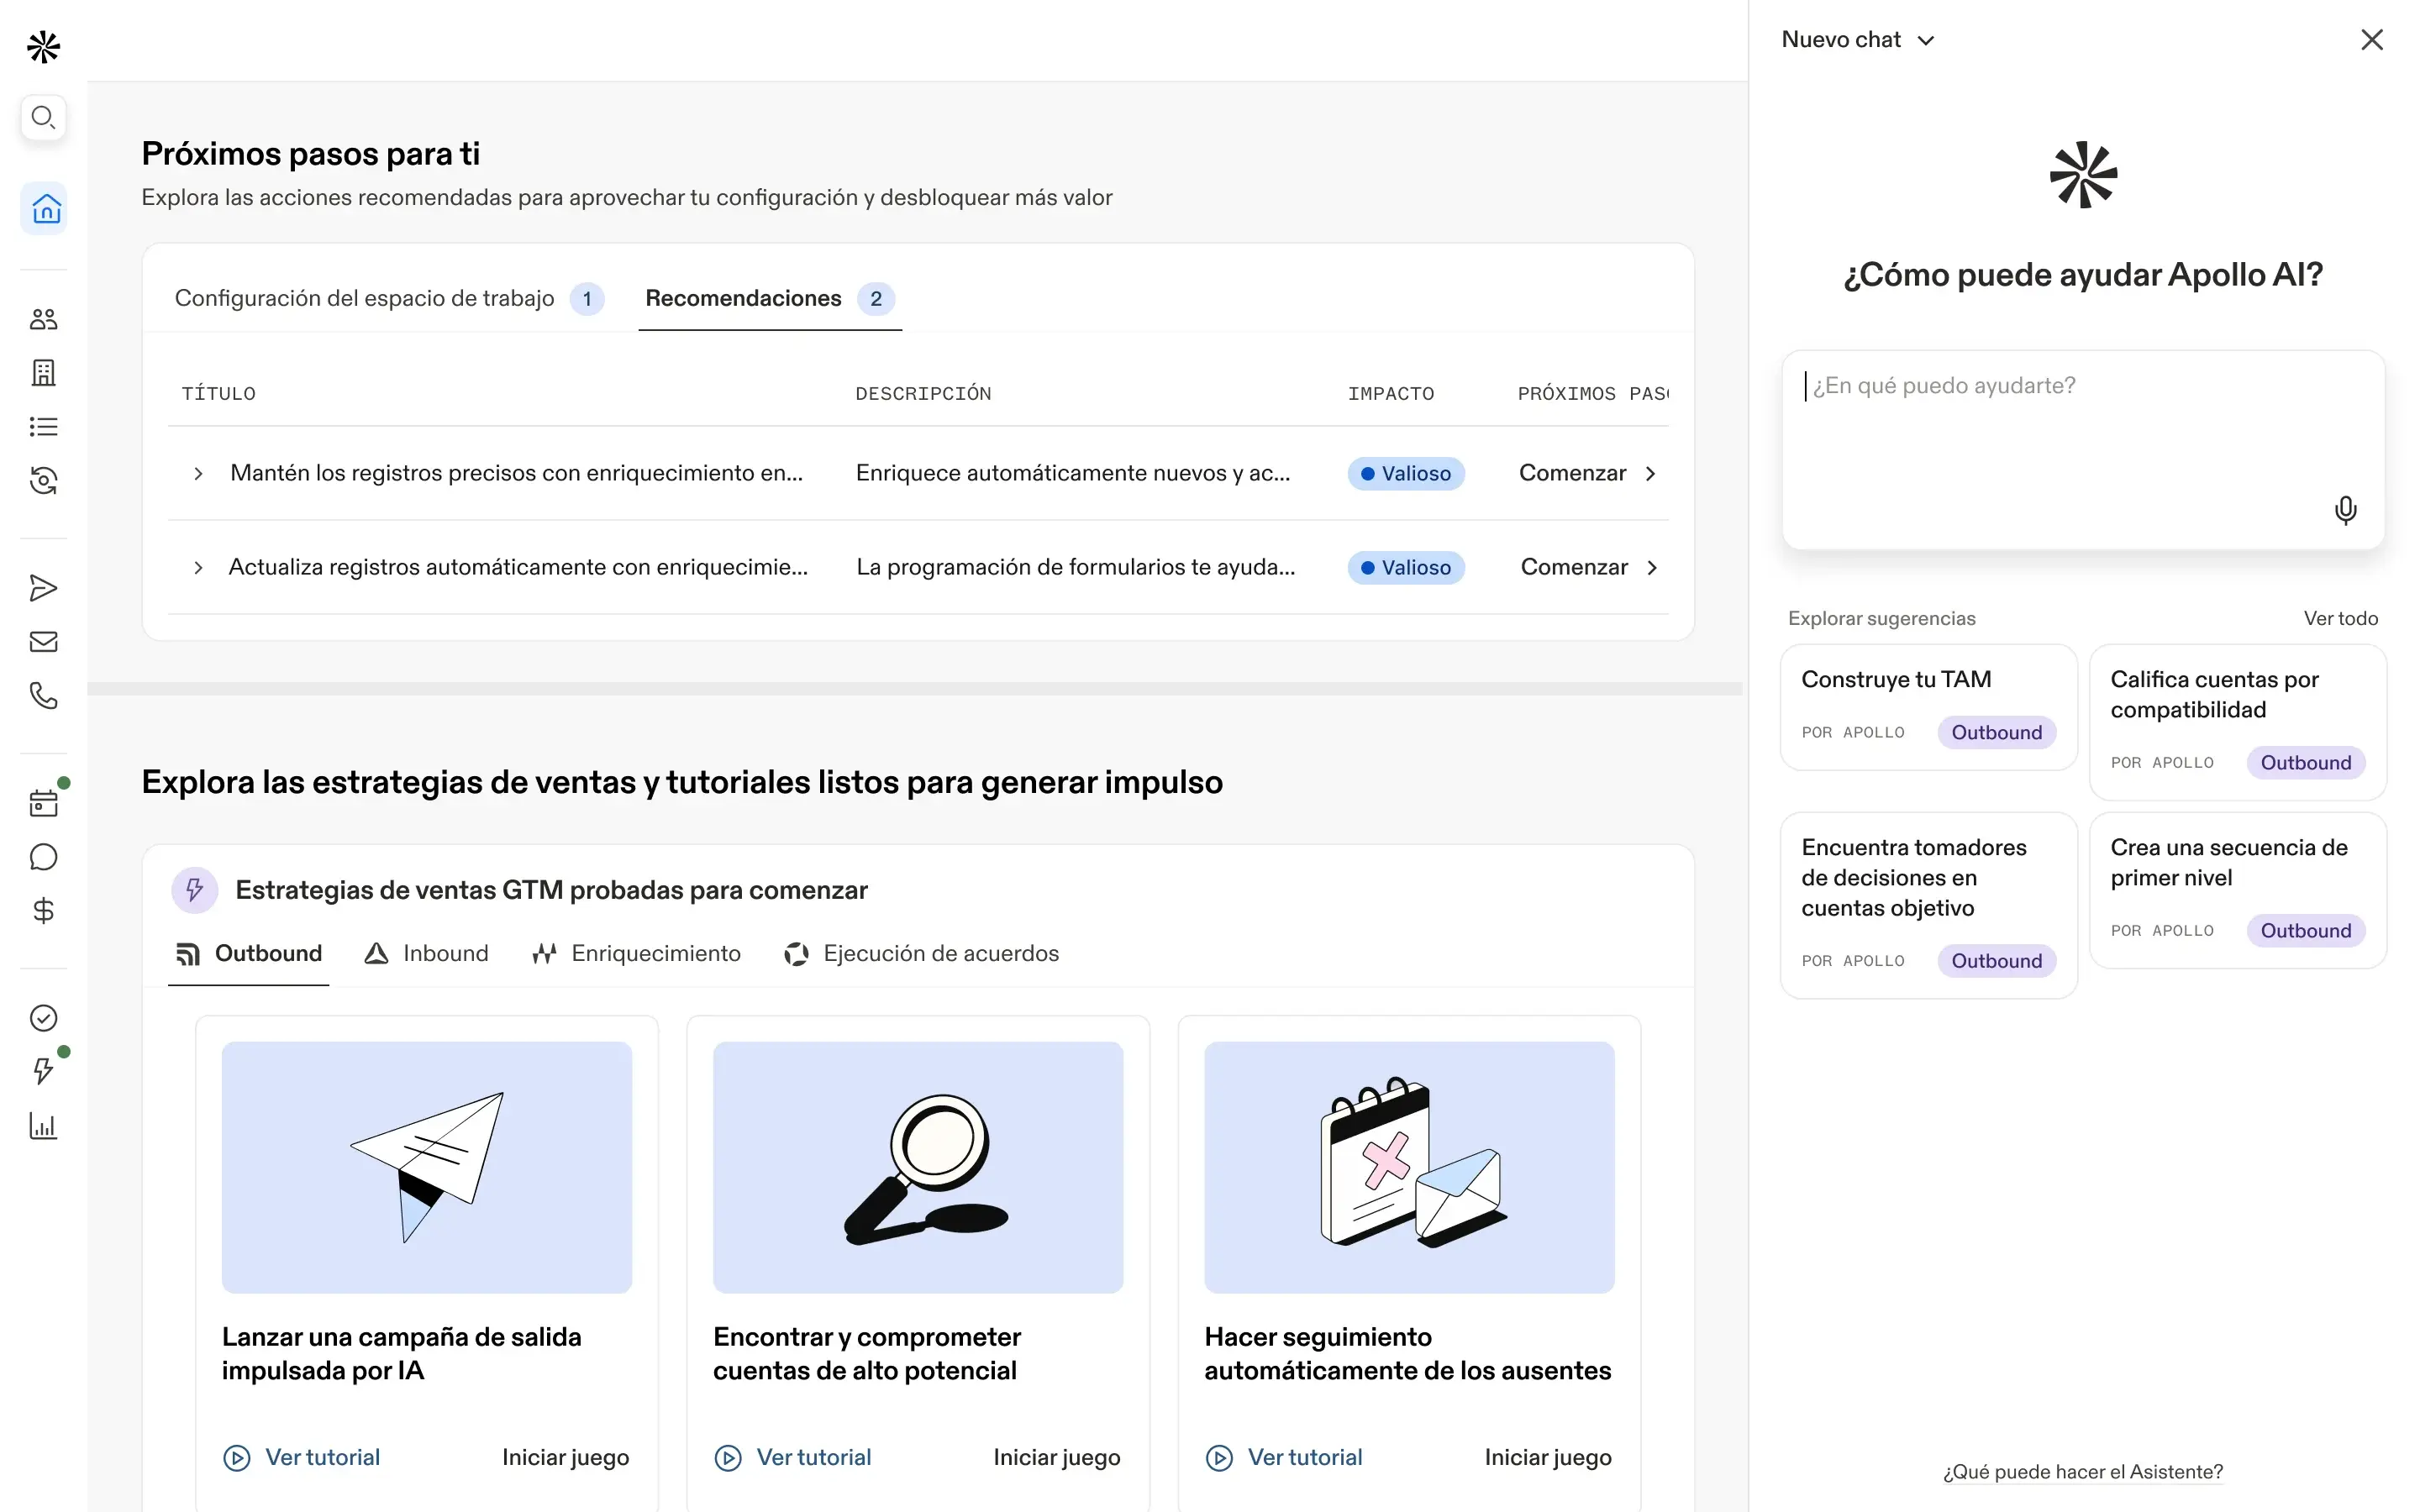2420x1512 pixels.
Task: Open the Sequences paper-plane icon
Action: point(43,587)
